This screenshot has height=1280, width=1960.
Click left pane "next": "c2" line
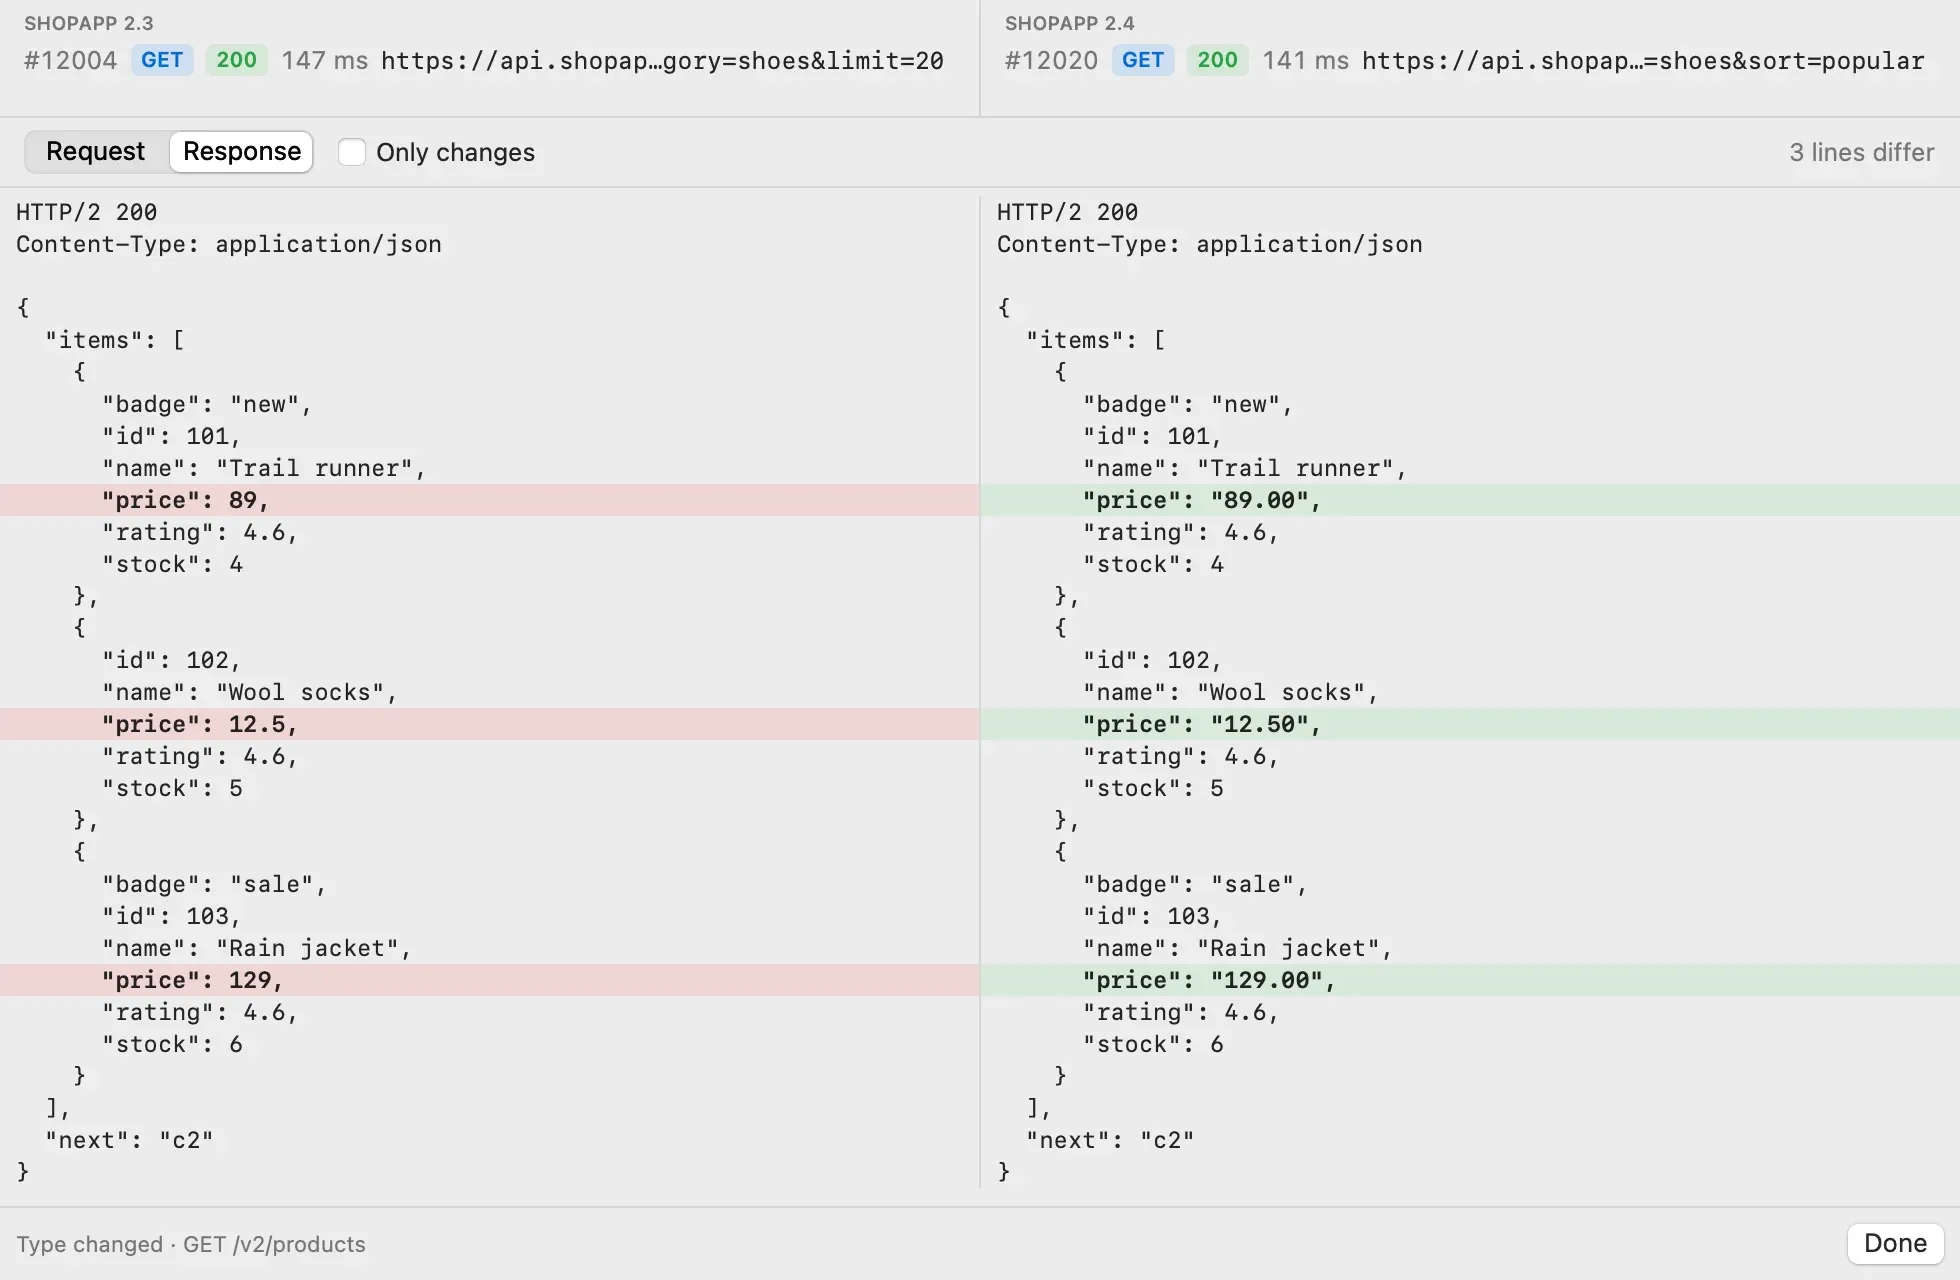(129, 1140)
